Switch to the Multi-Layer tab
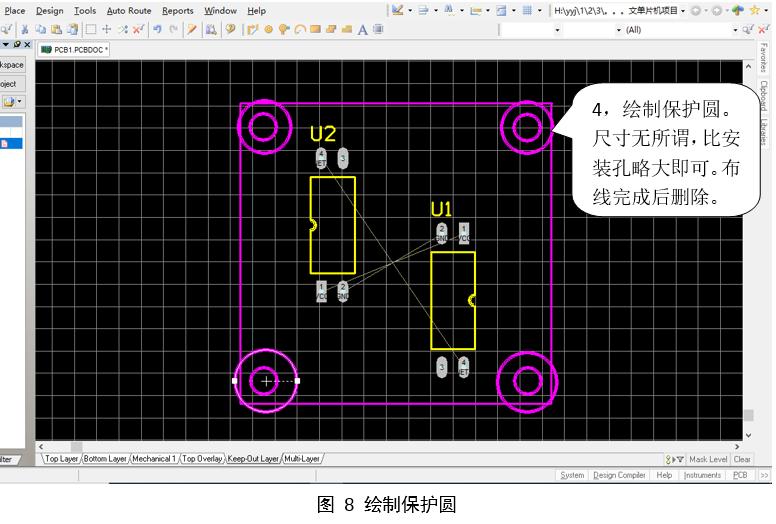The height and width of the screenshot is (524, 776). click(302, 459)
